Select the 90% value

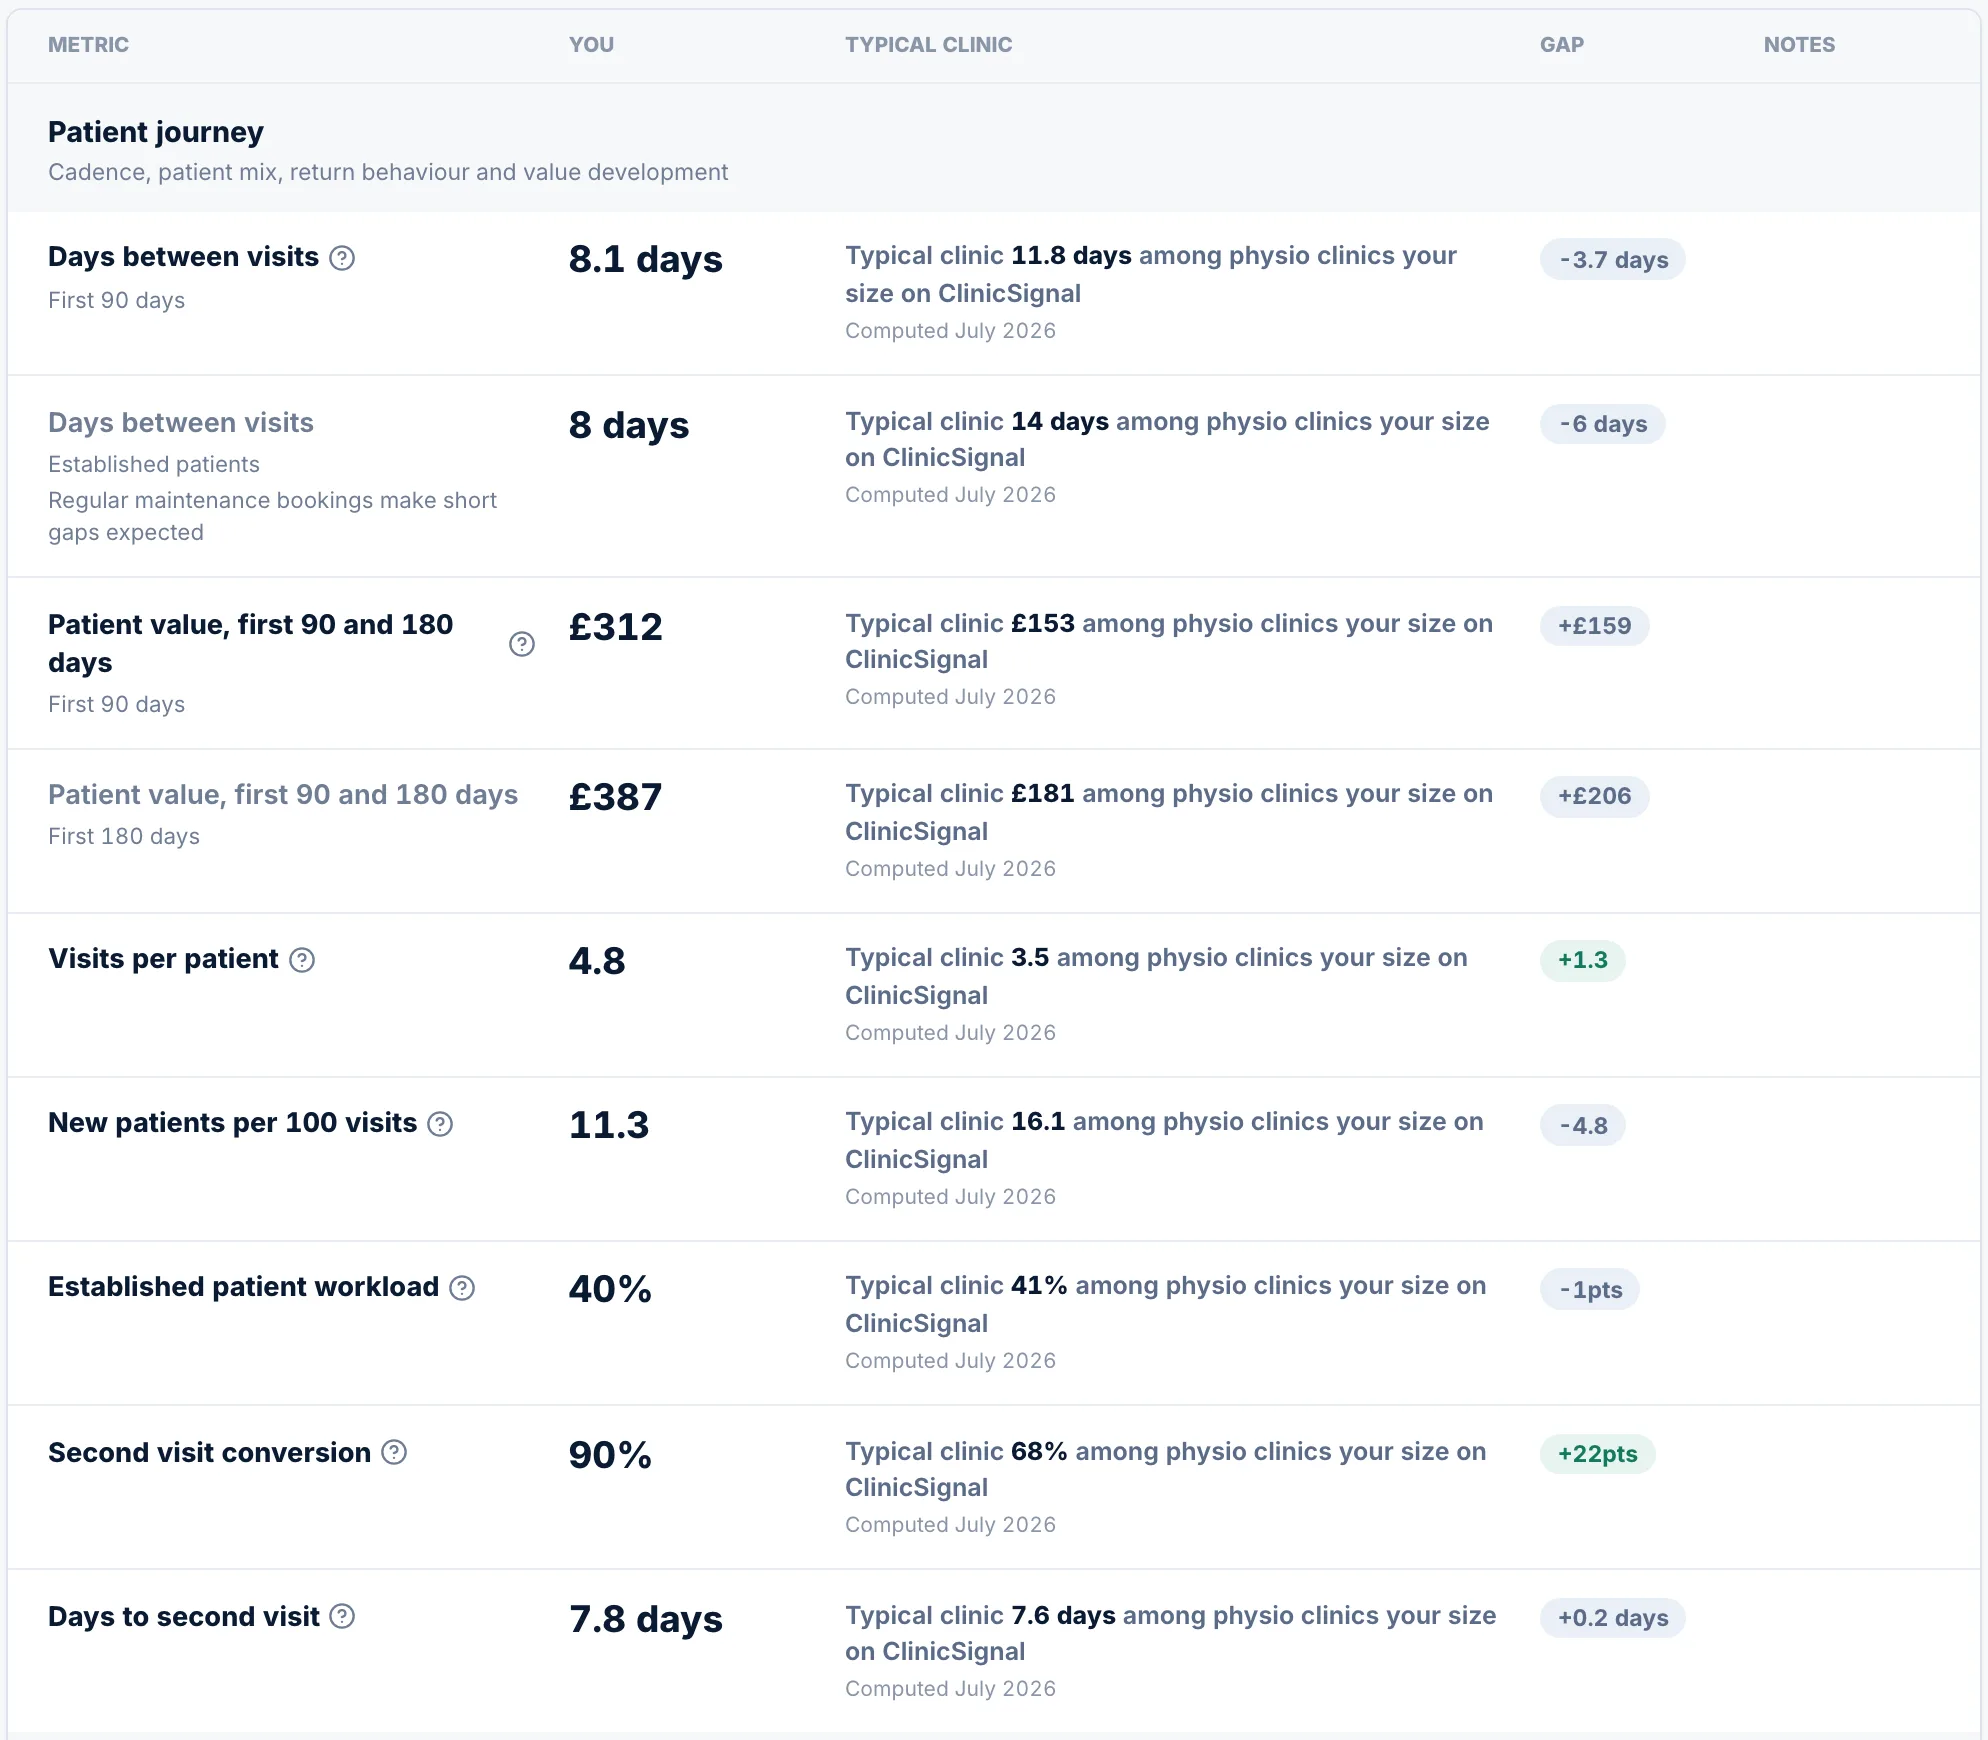point(610,1455)
